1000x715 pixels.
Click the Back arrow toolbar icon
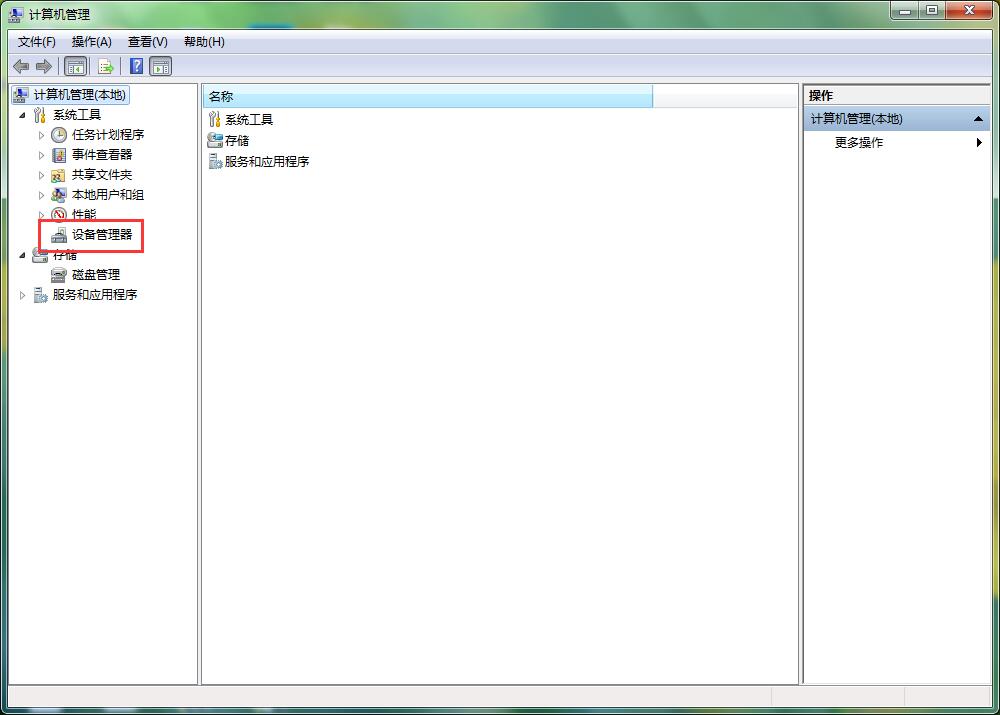point(21,66)
